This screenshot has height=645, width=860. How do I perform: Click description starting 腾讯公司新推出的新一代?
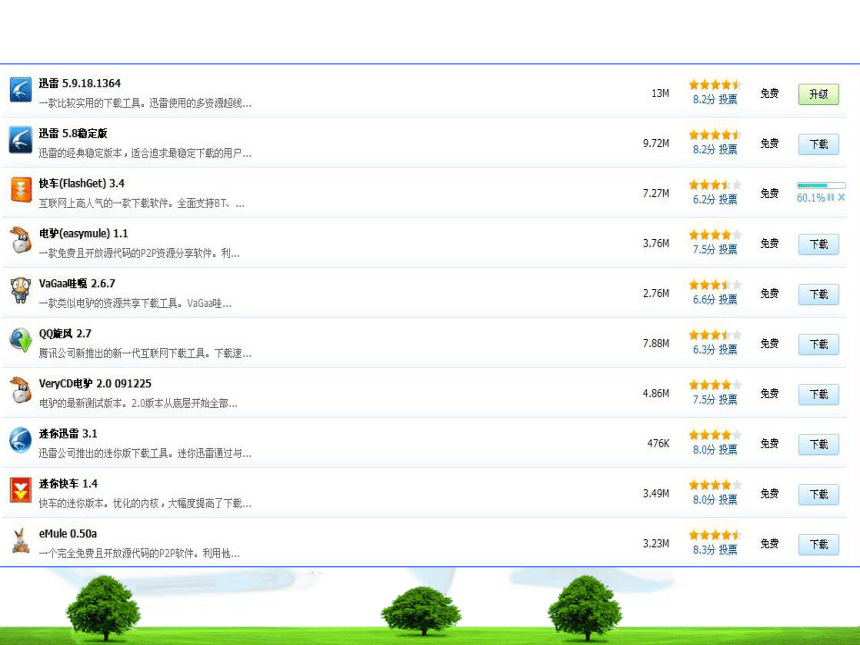[145, 354]
